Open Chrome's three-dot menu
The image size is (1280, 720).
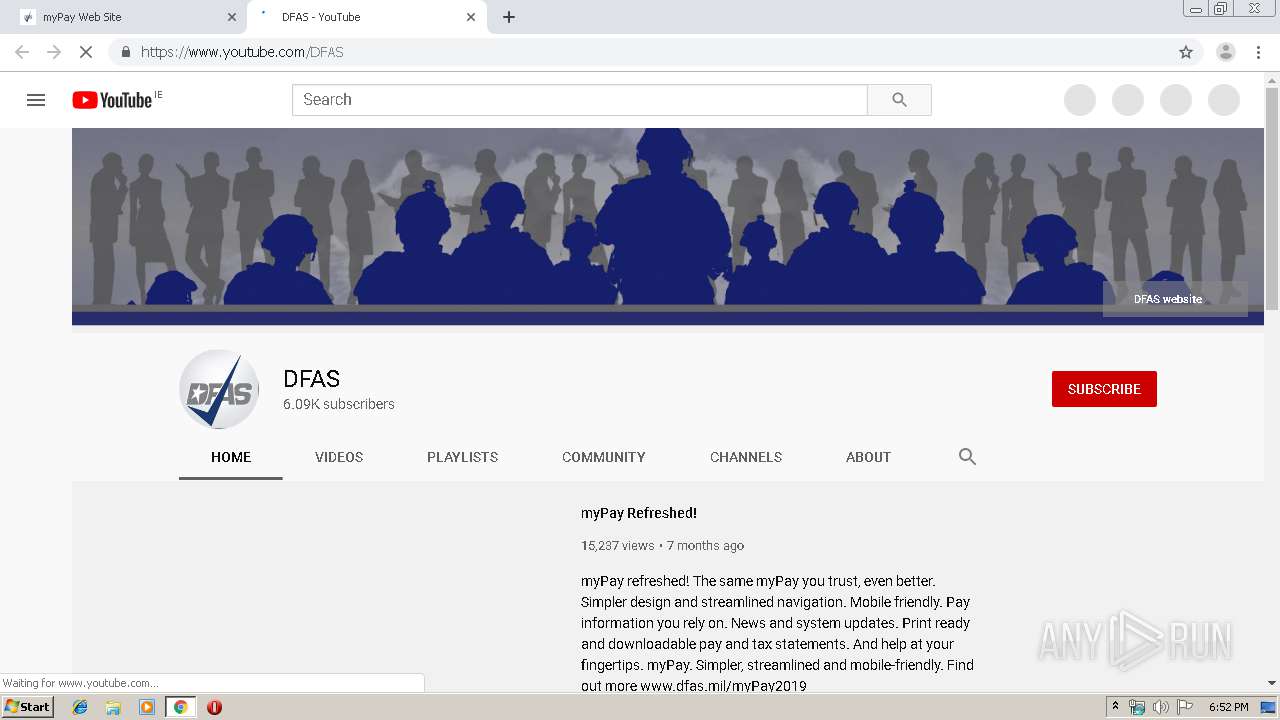pos(1258,52)
